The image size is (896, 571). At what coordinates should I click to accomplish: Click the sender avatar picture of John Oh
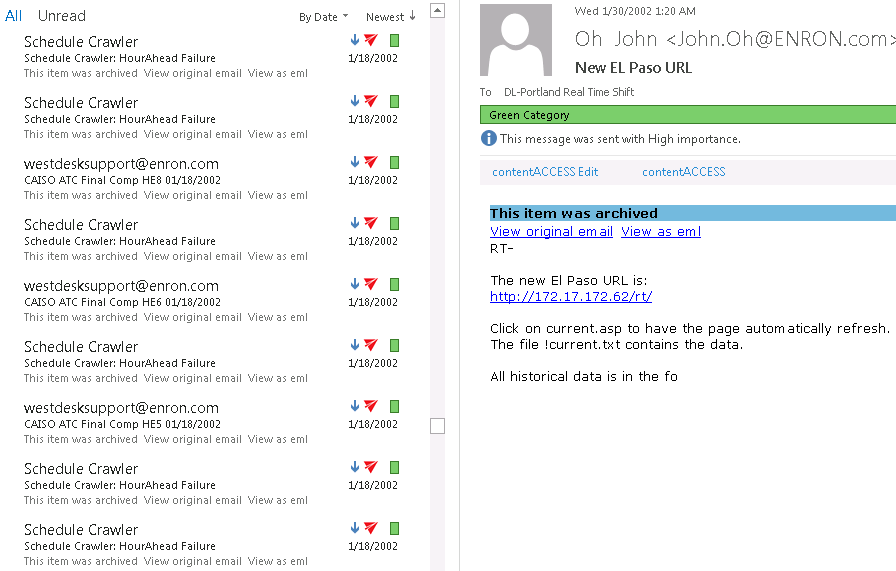click(516, 40)
